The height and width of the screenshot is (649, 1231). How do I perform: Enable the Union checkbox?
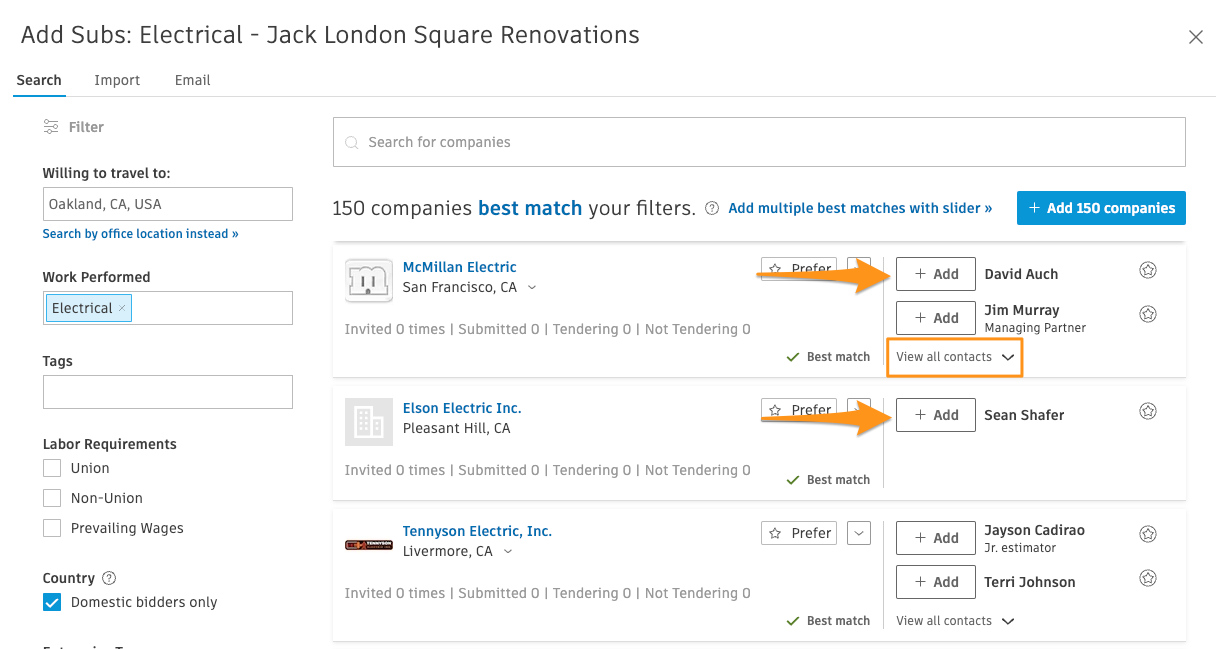click(52, 468)
